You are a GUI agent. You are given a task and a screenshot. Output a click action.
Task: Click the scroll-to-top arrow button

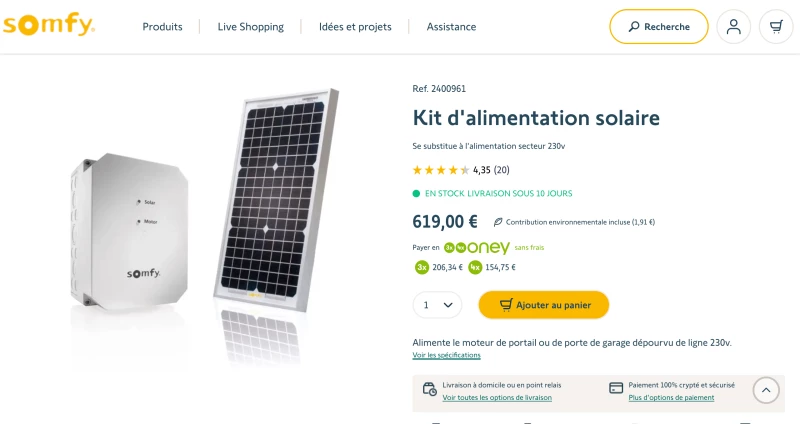(x=766, y=390)
